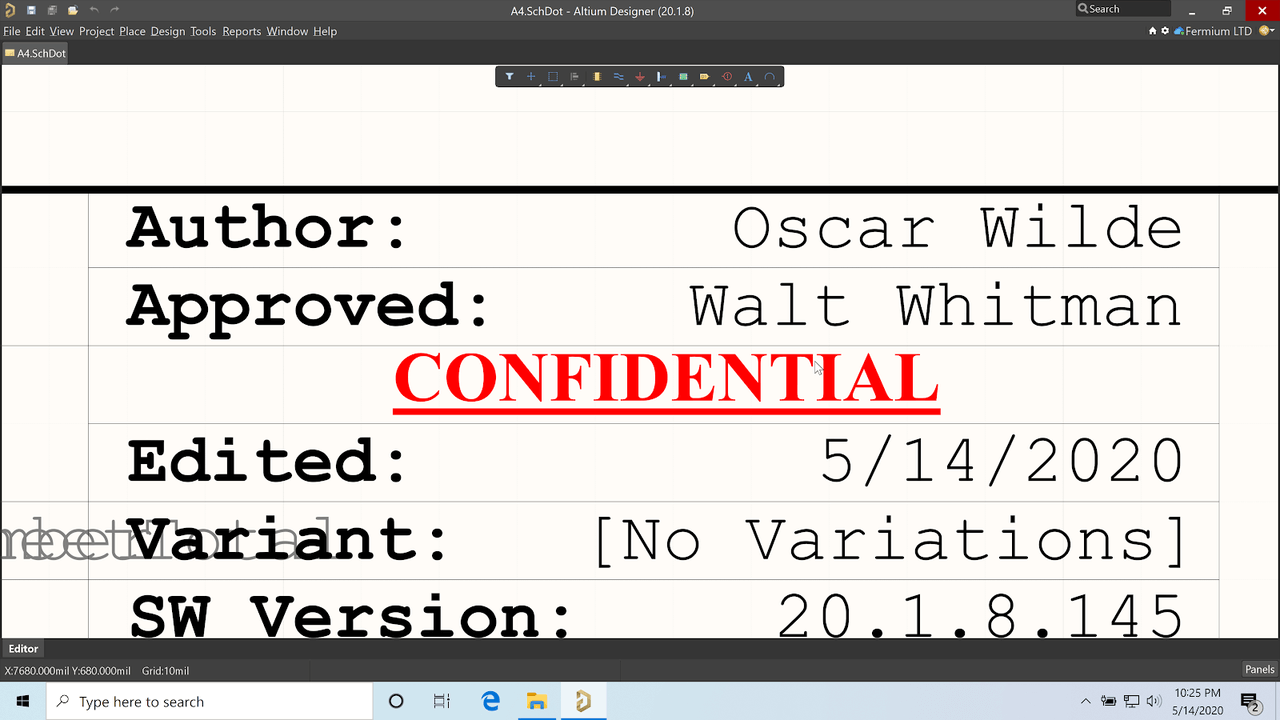1280x720 pixels.
Task: Select the 'Oscar Wilde' author value
Action: click(958, 228)
